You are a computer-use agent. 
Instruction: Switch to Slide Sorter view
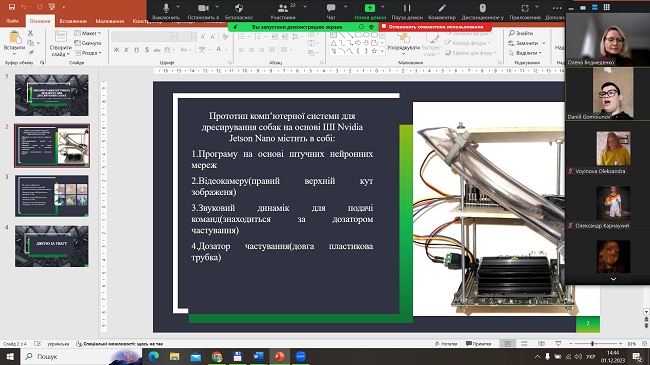click(x=524, y=343)
